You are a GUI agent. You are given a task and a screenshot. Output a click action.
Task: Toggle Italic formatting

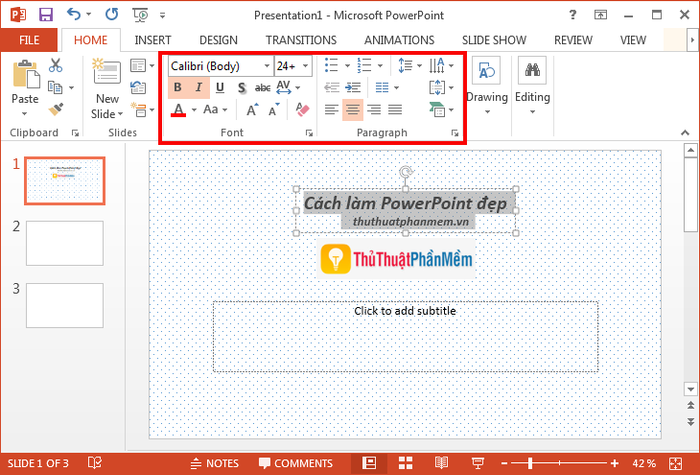coord(199,88)
